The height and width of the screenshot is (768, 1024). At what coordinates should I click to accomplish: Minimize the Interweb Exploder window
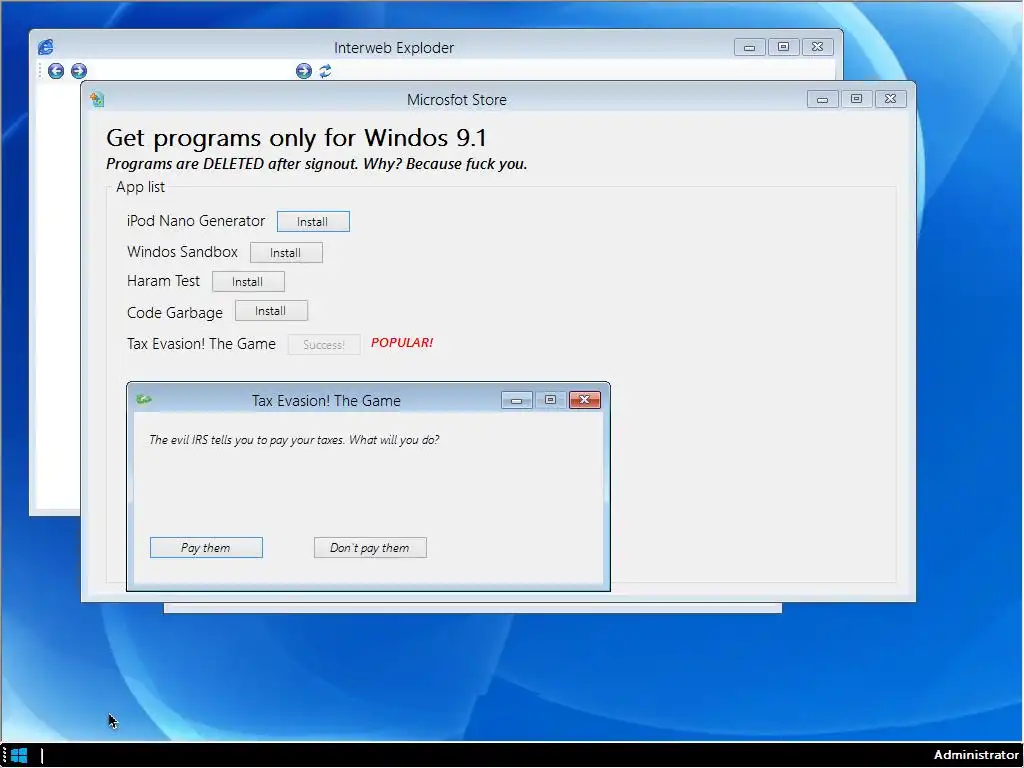tap(749, 47)
